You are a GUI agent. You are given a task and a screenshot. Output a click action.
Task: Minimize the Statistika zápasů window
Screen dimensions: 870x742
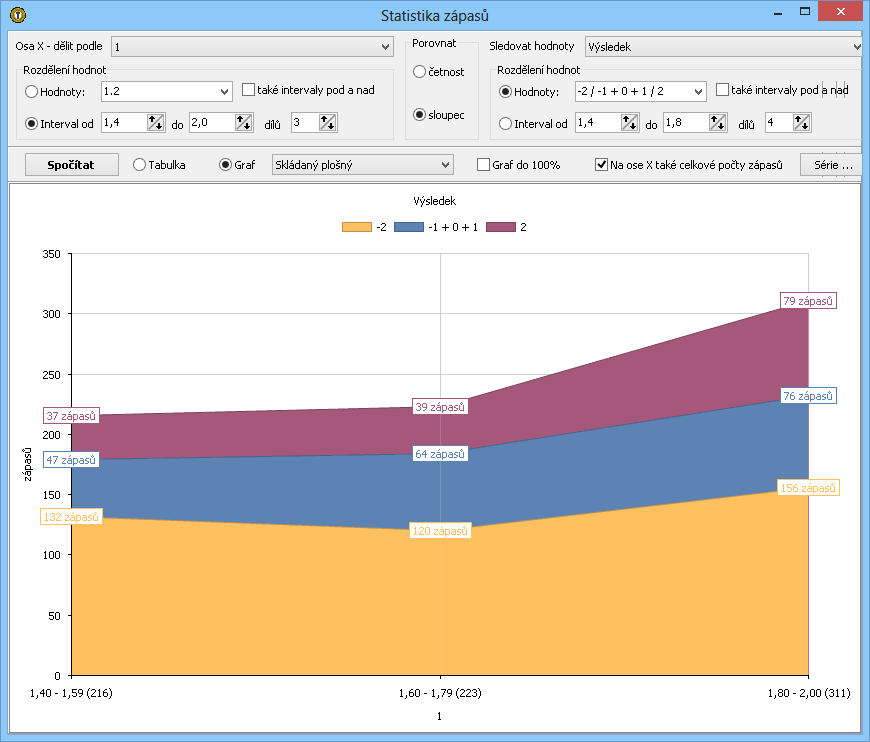point(778,12)
